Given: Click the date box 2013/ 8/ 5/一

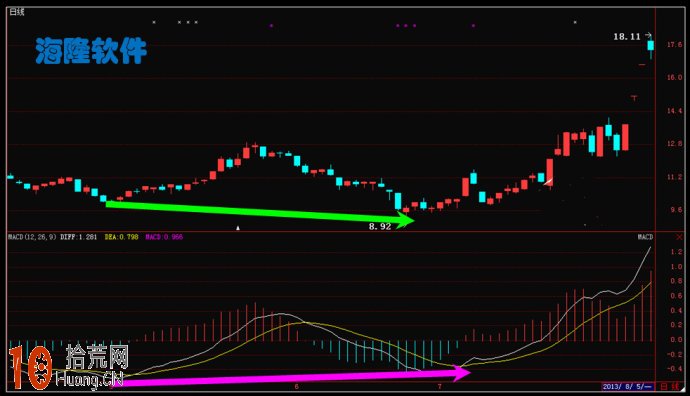Looking at the screenshot, I should point(628,387).
